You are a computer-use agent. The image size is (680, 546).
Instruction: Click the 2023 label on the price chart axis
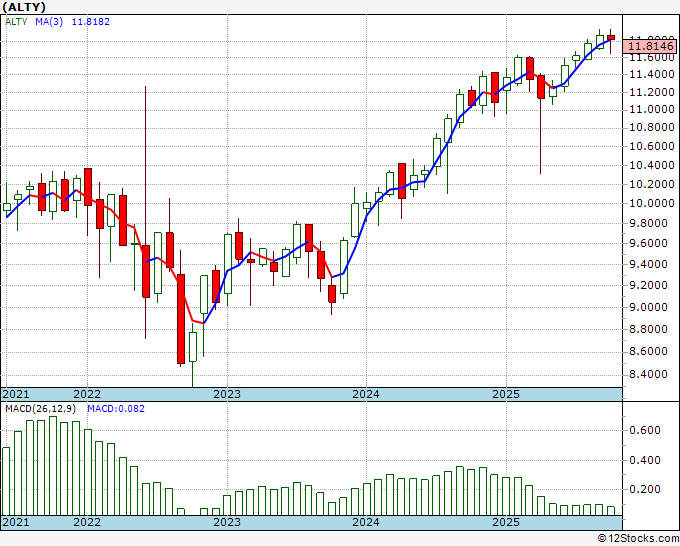tap(227, 394)
